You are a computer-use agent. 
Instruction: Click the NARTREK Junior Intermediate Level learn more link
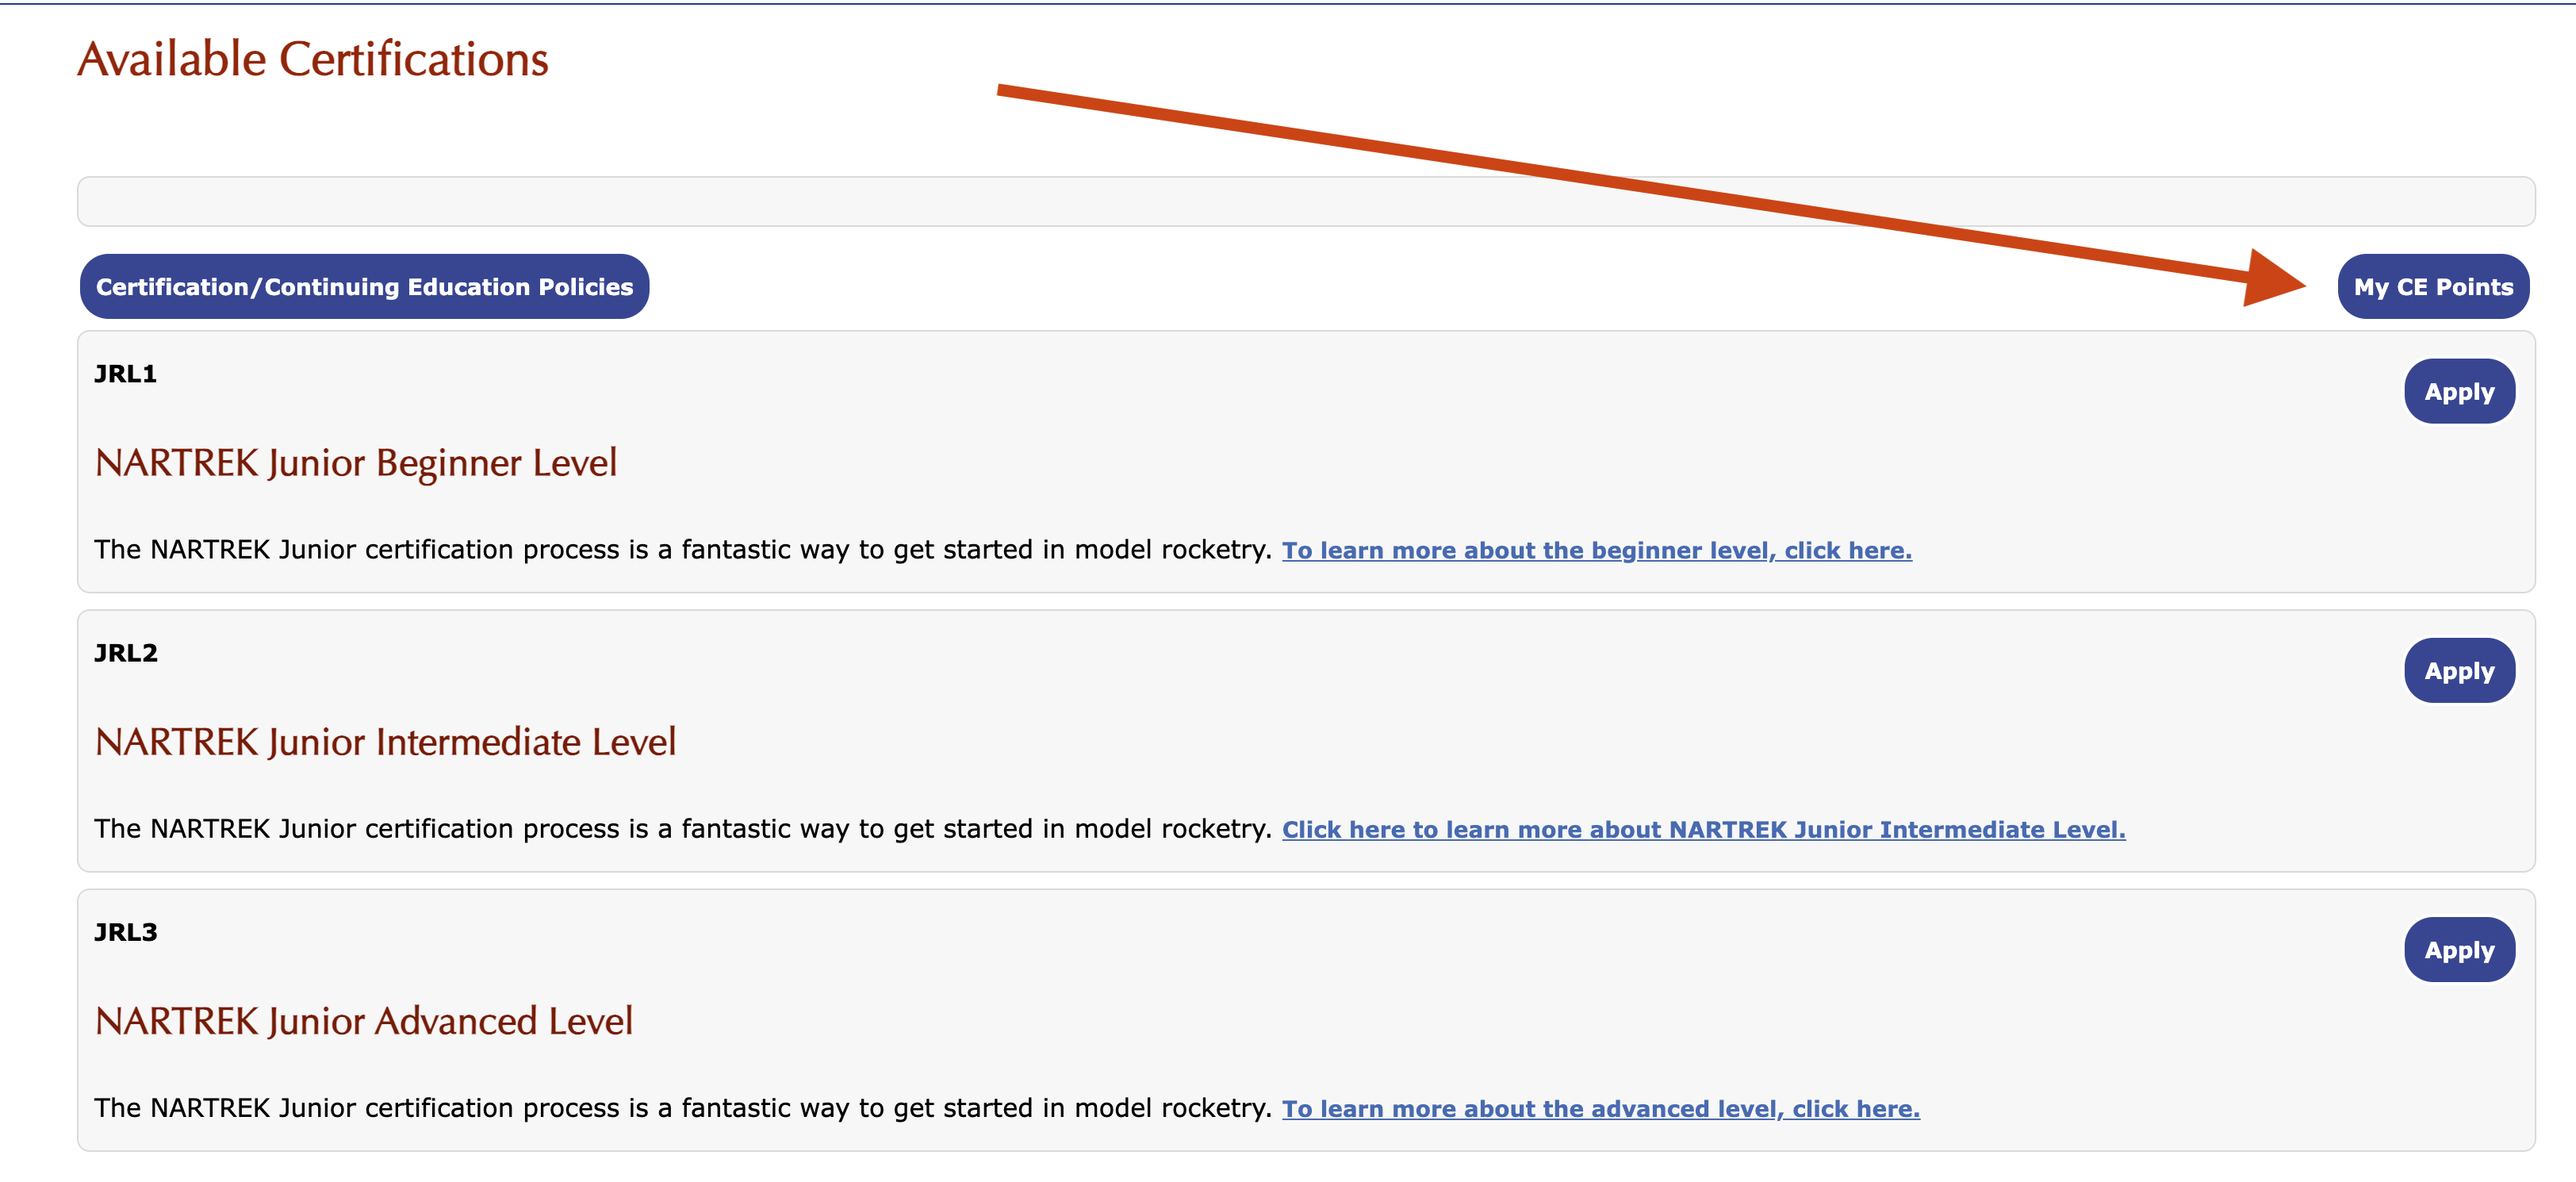(x=1703, y=829)
